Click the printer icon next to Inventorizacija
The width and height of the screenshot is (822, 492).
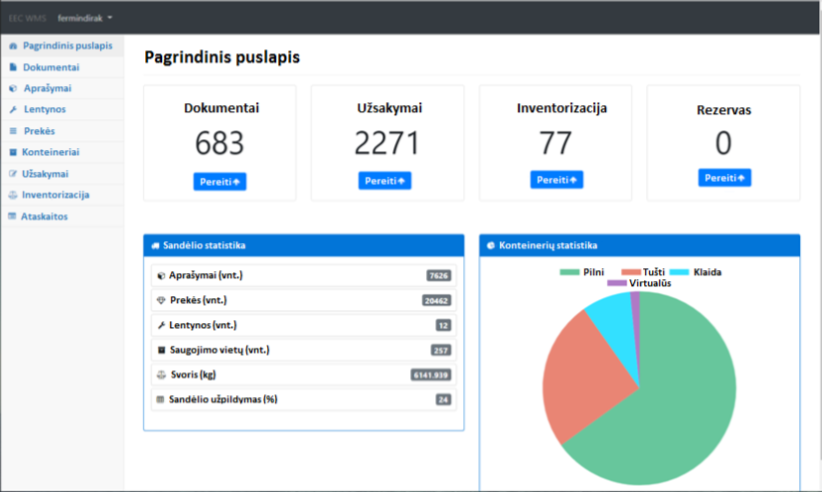point(13,195)
